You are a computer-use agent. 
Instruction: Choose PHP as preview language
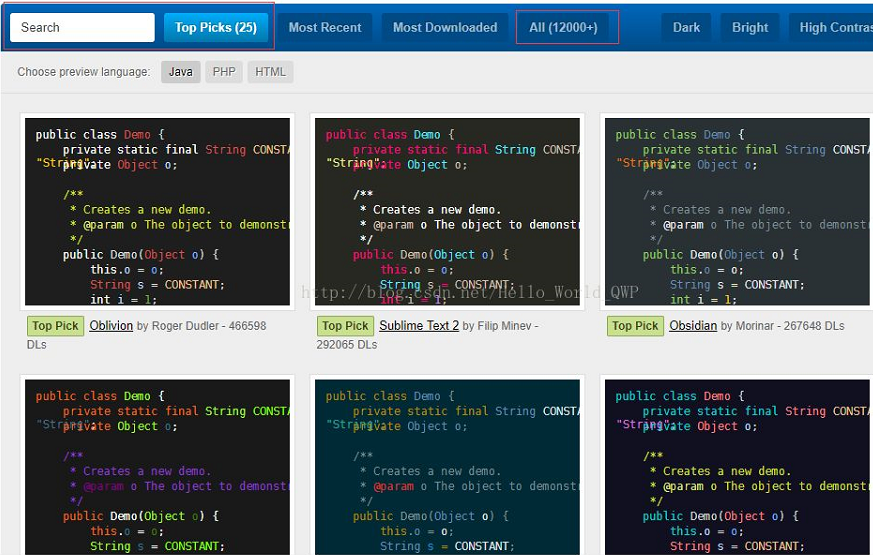[x=224, y=72]
